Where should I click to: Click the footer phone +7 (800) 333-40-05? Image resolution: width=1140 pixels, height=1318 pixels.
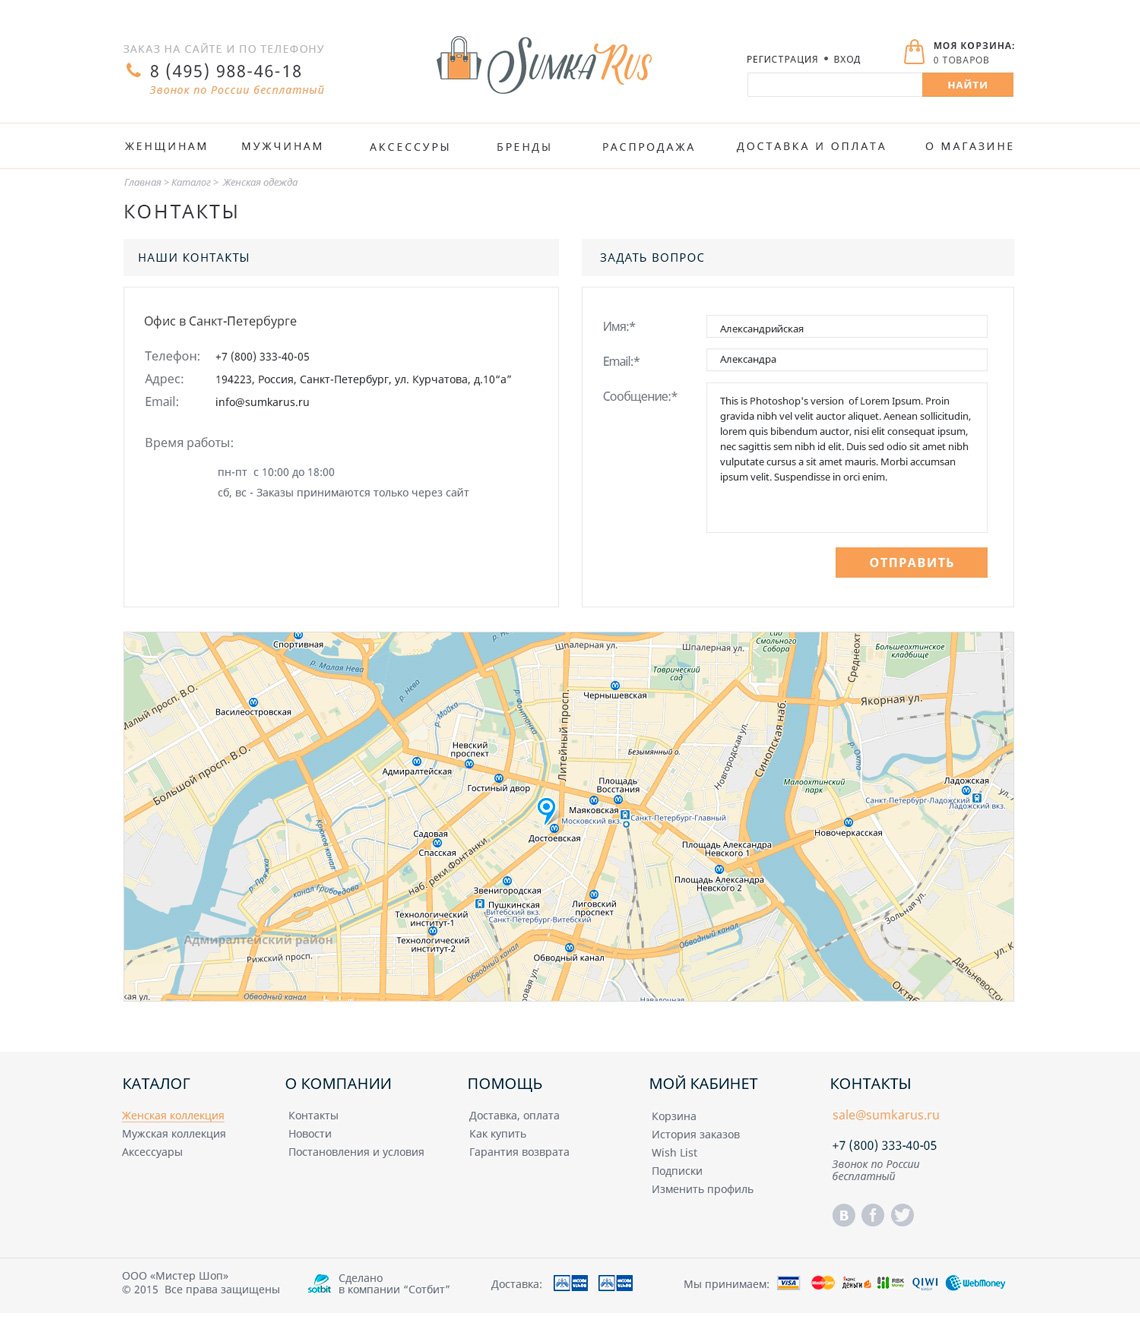click(x=884, y=1146)
